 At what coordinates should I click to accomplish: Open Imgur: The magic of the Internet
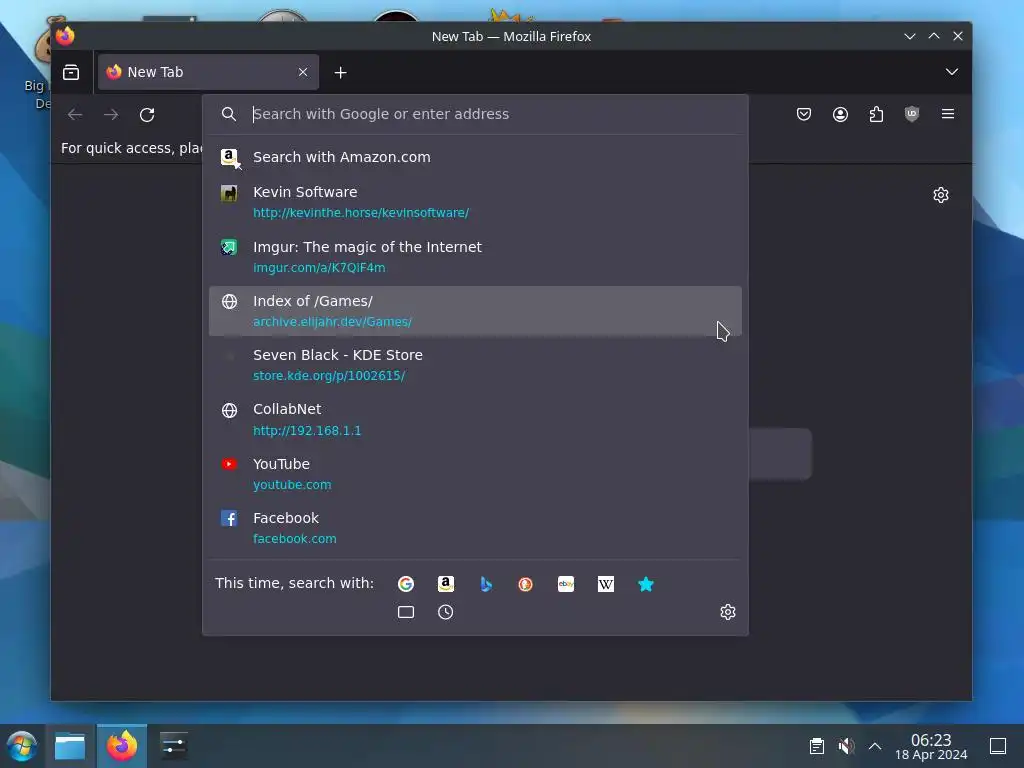coord(475,257)
